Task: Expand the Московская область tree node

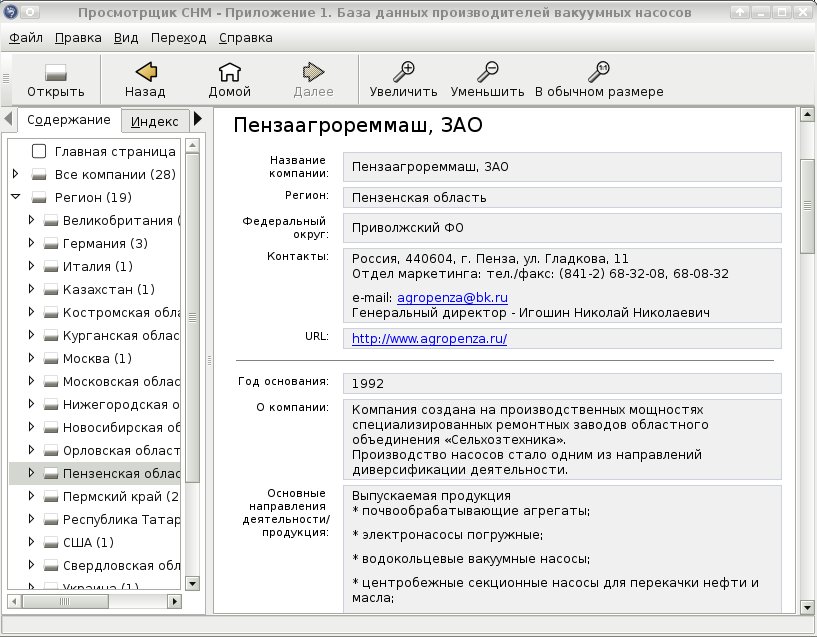Action: (x=31, y=381)
